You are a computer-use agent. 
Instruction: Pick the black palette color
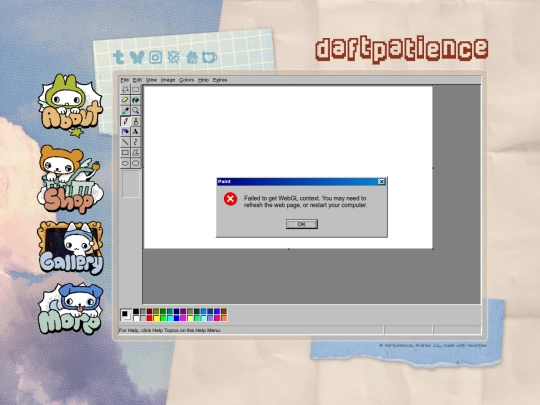[x=136, y=312]
